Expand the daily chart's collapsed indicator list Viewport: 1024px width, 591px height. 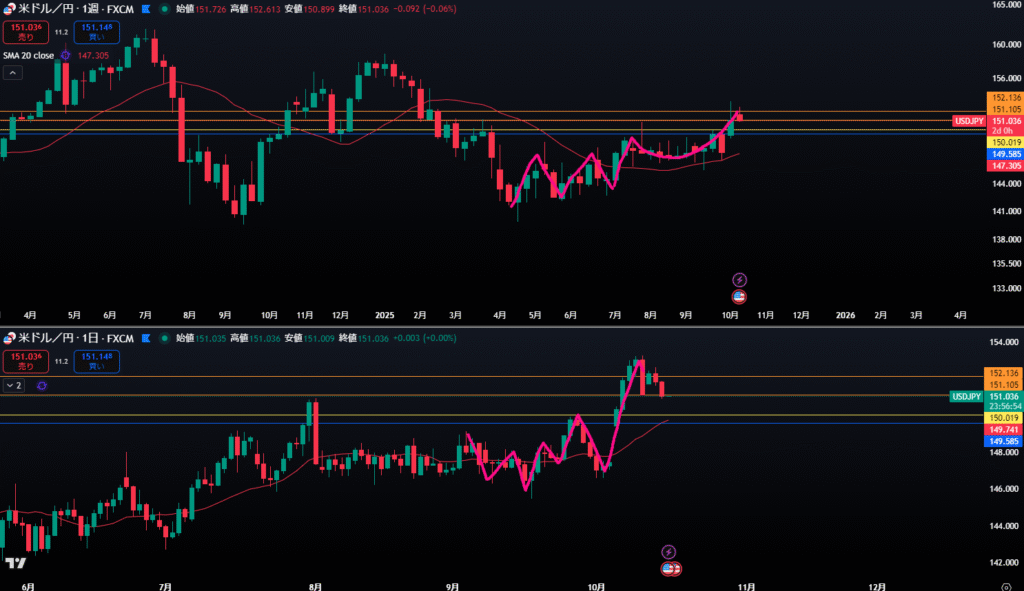[x=14, y=385]
